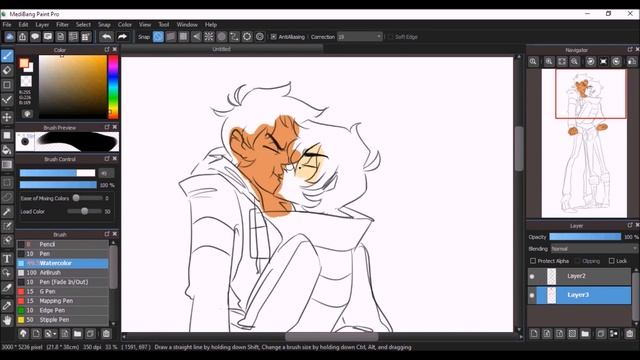
Task: Open the brush options arrow dropdown
Action: click(51, 334)
